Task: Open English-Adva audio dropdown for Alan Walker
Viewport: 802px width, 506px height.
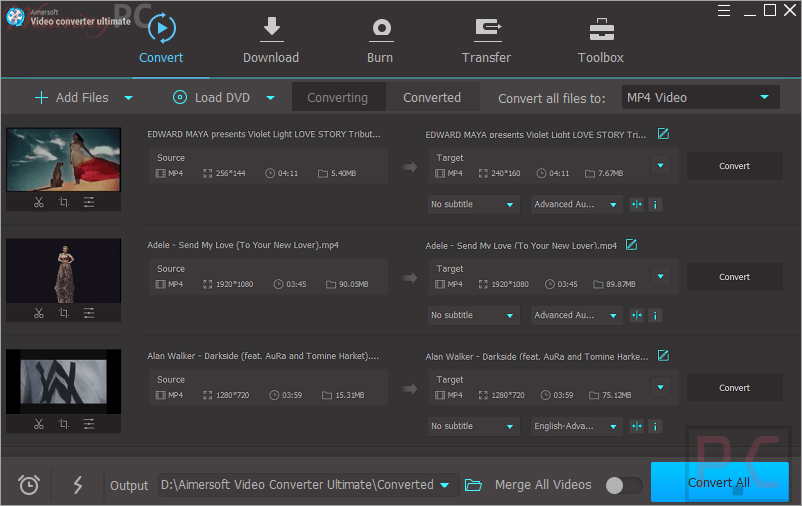Action: pyautogui.click(x=576, y=426)
